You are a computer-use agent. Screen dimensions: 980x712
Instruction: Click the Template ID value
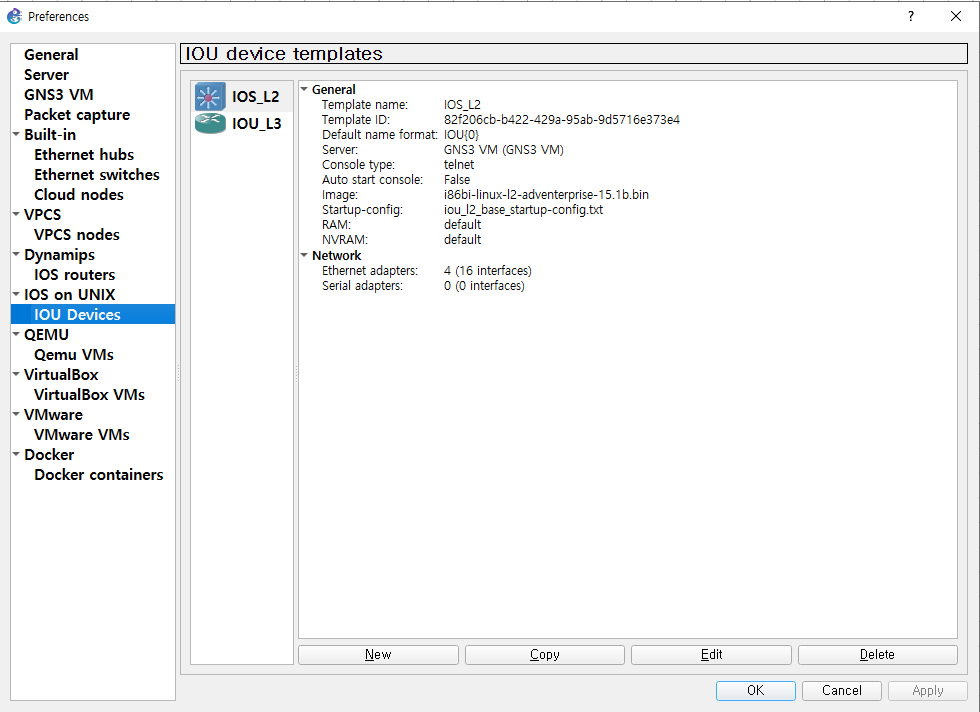pyautogui.click(x=562, y=119)
